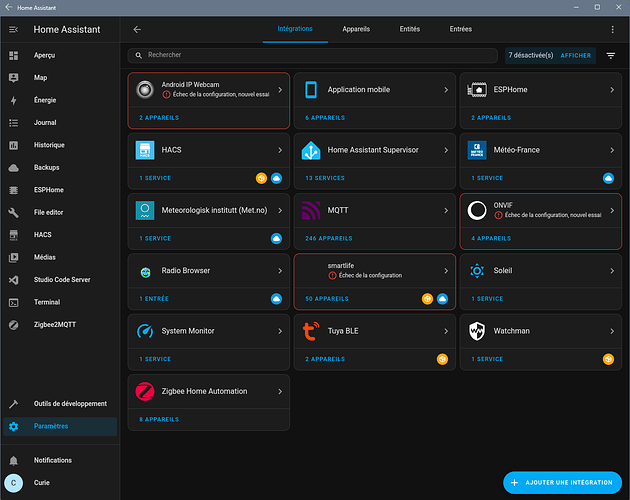The width and height of the screenshot is (630, 500).
Task: Open the Aperçu dashboard icon in sidebar
Action: pyautogui.click(x=14, y=55)
